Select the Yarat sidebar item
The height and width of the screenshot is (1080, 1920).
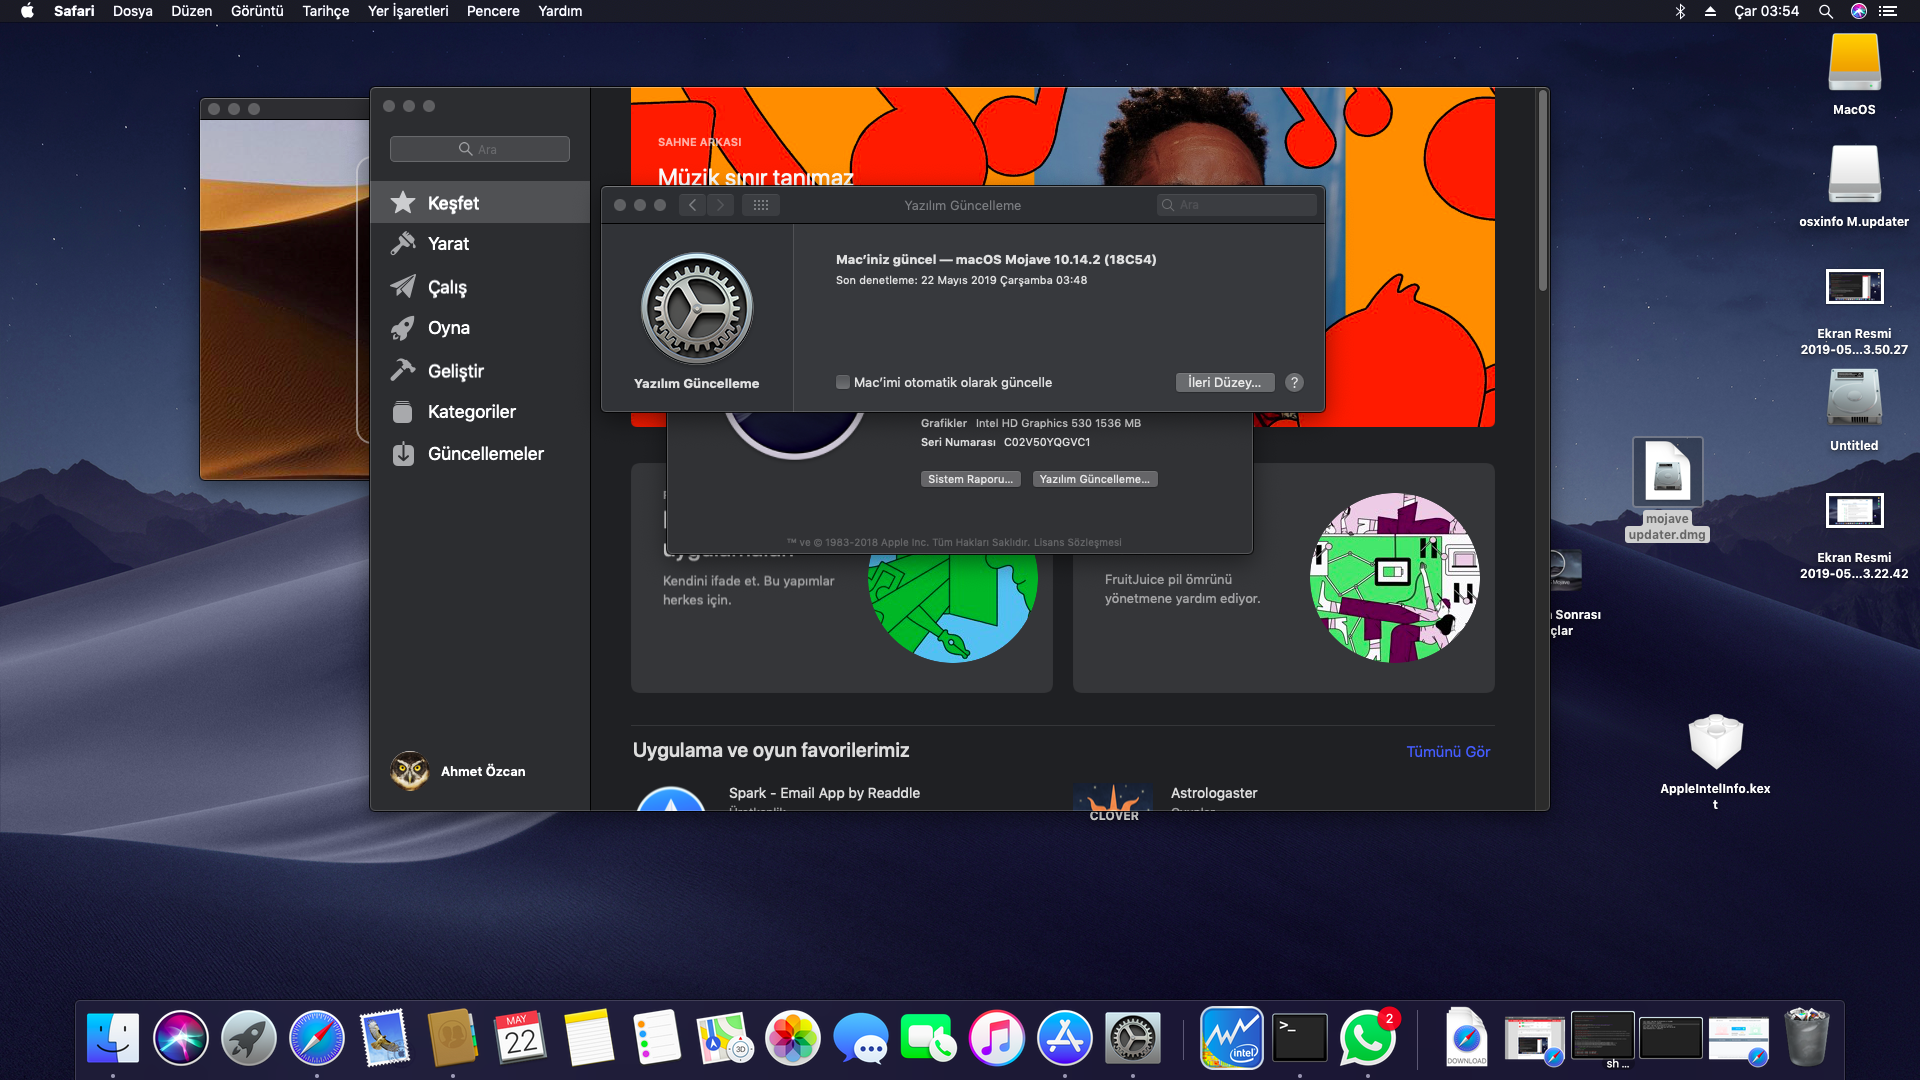447,244
